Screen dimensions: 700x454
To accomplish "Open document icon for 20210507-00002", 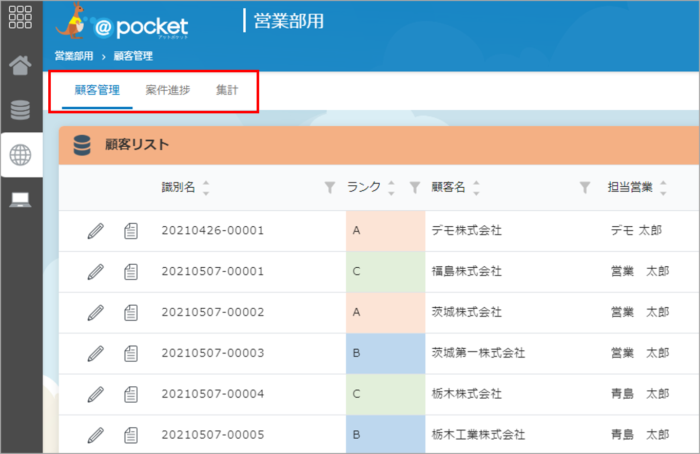I will [131, 312].
